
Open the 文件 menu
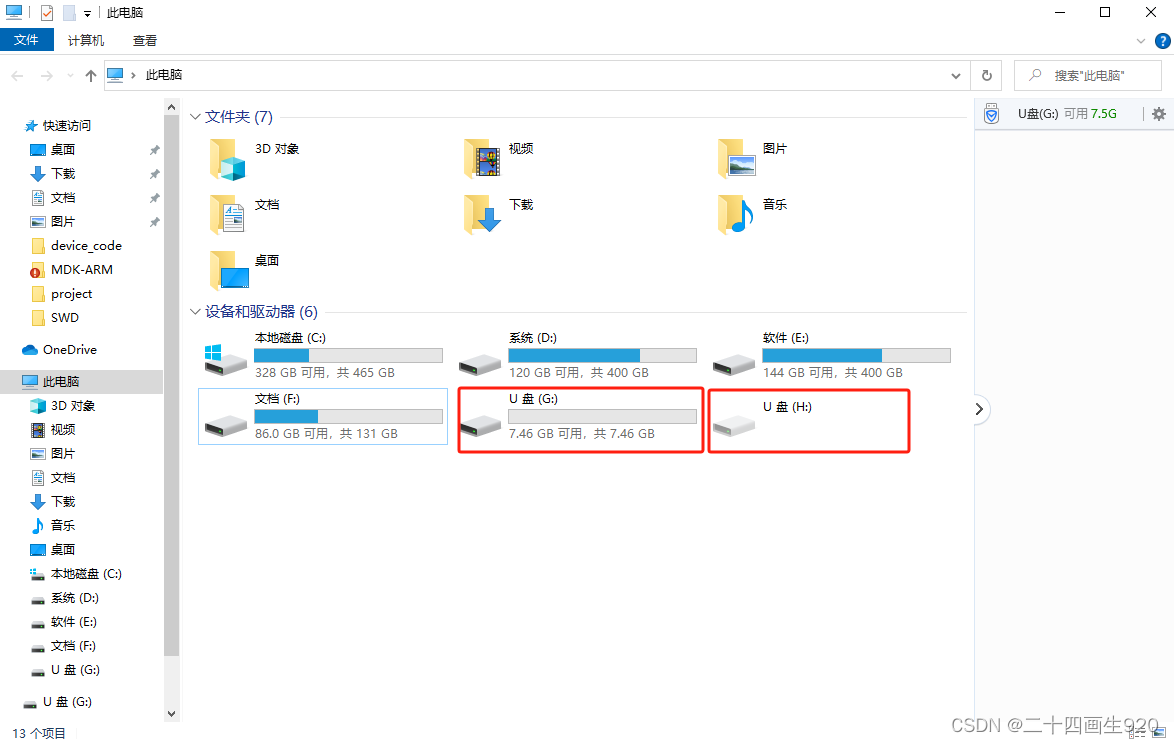[27, 40]
